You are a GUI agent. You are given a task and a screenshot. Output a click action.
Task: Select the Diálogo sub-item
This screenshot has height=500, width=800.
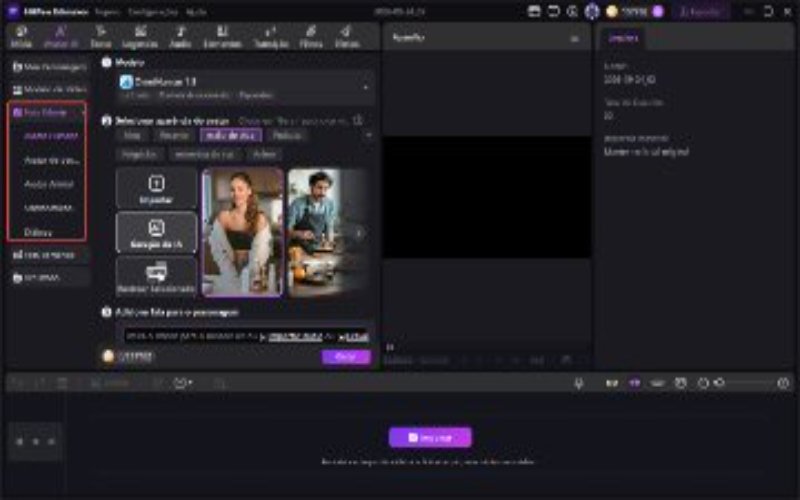[38, 232]
